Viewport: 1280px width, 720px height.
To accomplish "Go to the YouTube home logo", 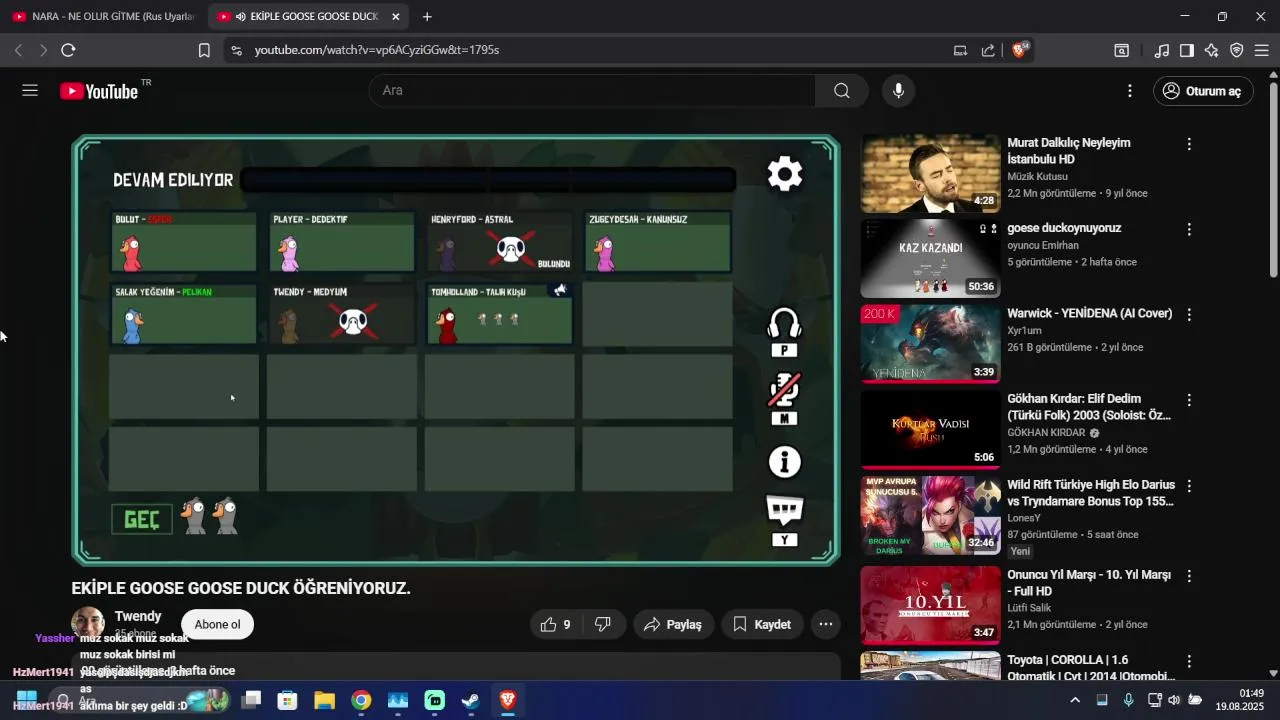I will coord(98,91).
